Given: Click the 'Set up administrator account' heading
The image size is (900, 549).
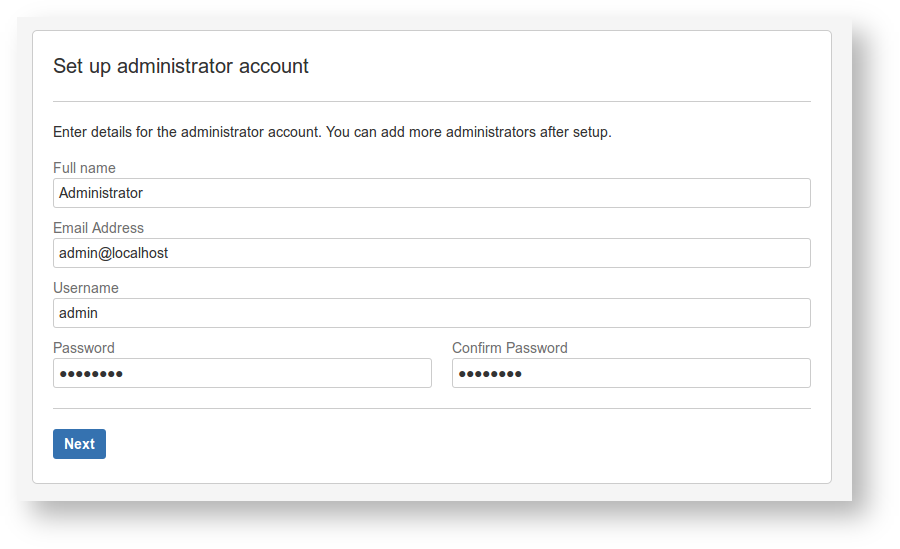Looking at the screenshot, I should [x=181, y=66].
